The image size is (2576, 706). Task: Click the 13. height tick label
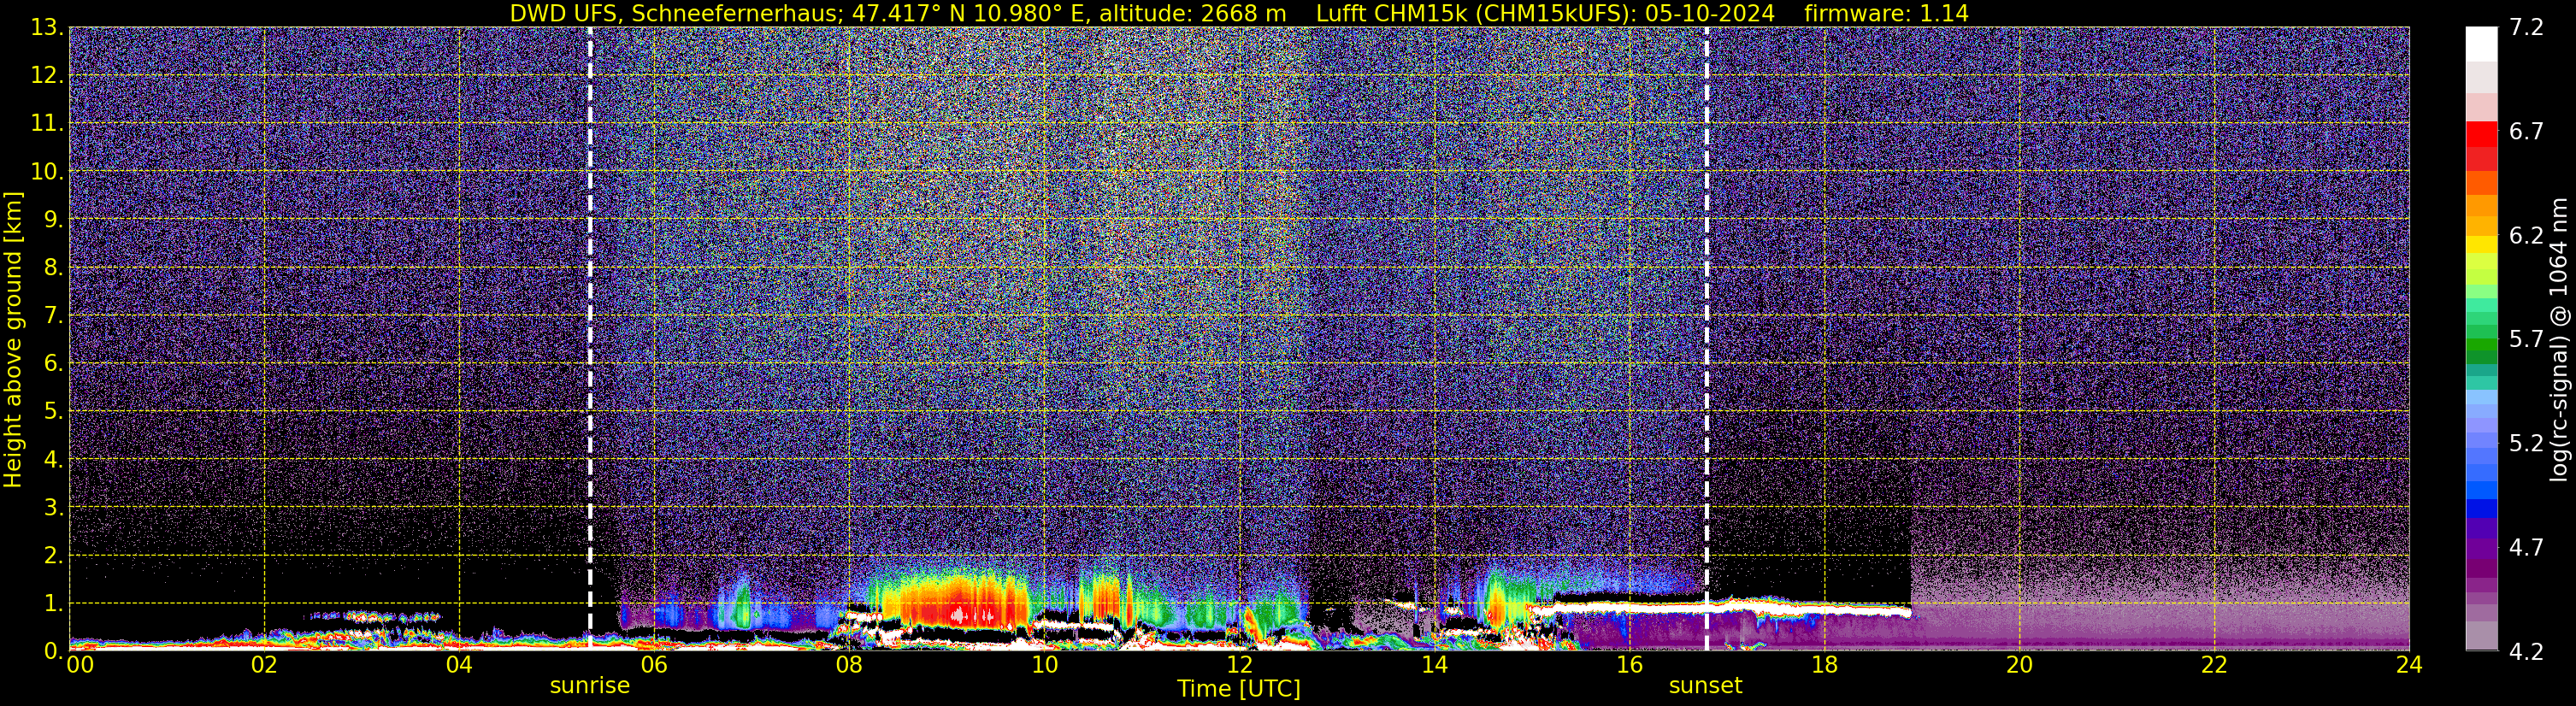click(46, 27)
